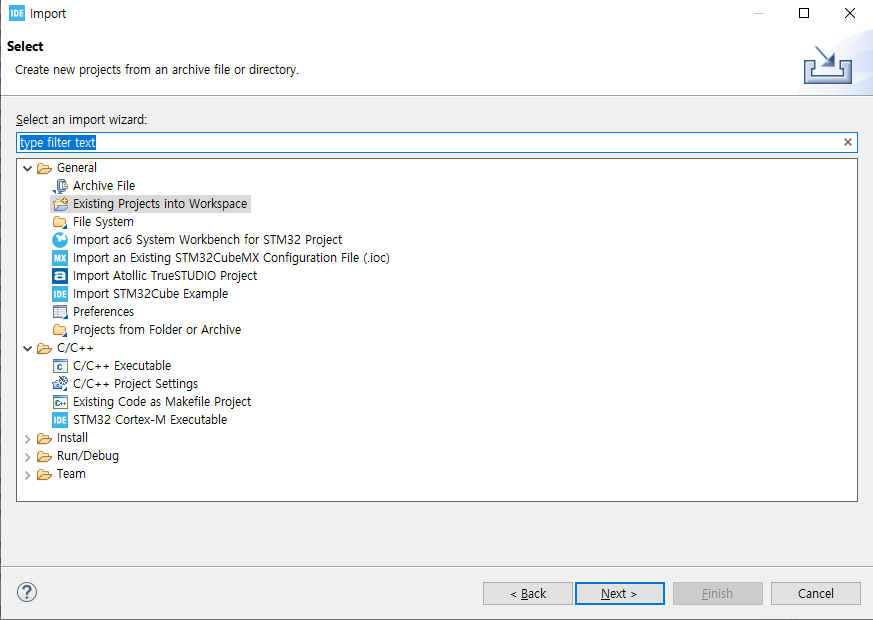The height and width of the screenshot is (620, 873).
Task: Maximize the Import dialog window
Action: click(804, 13)
